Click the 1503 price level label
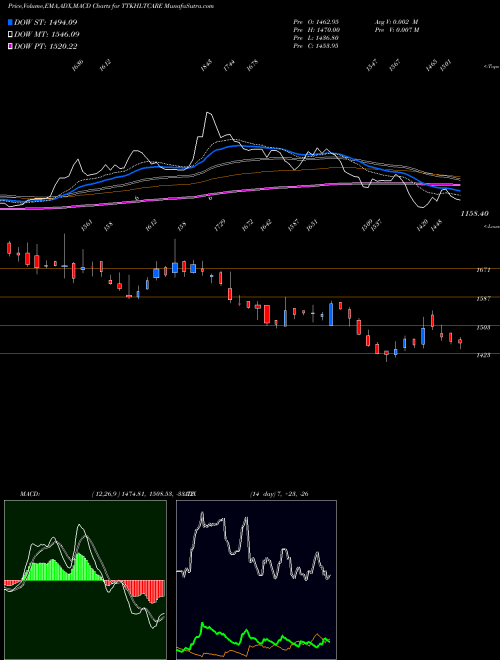This screenshot has width=500, height=660. point(483,327)
